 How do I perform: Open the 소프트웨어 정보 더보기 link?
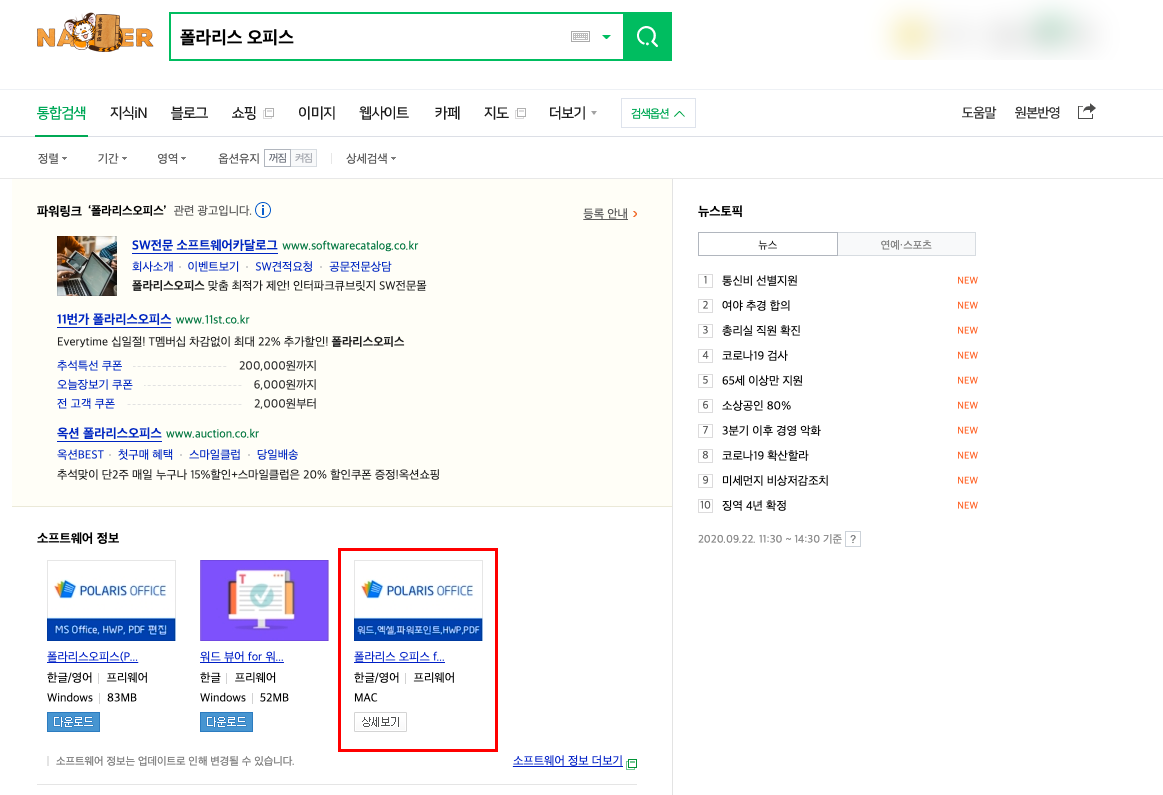click(x=567, y=761)
